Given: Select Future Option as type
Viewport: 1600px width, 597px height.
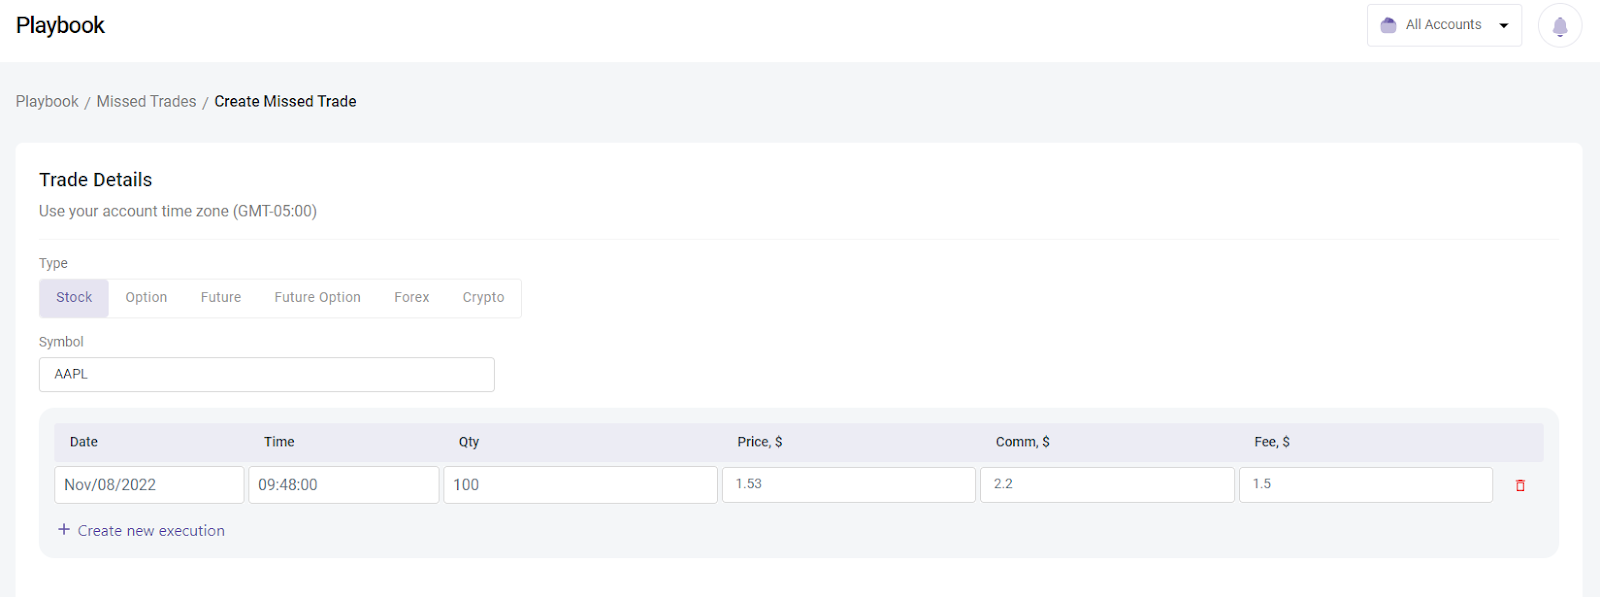Looking at the screenshot, I should tap(317, 298).
